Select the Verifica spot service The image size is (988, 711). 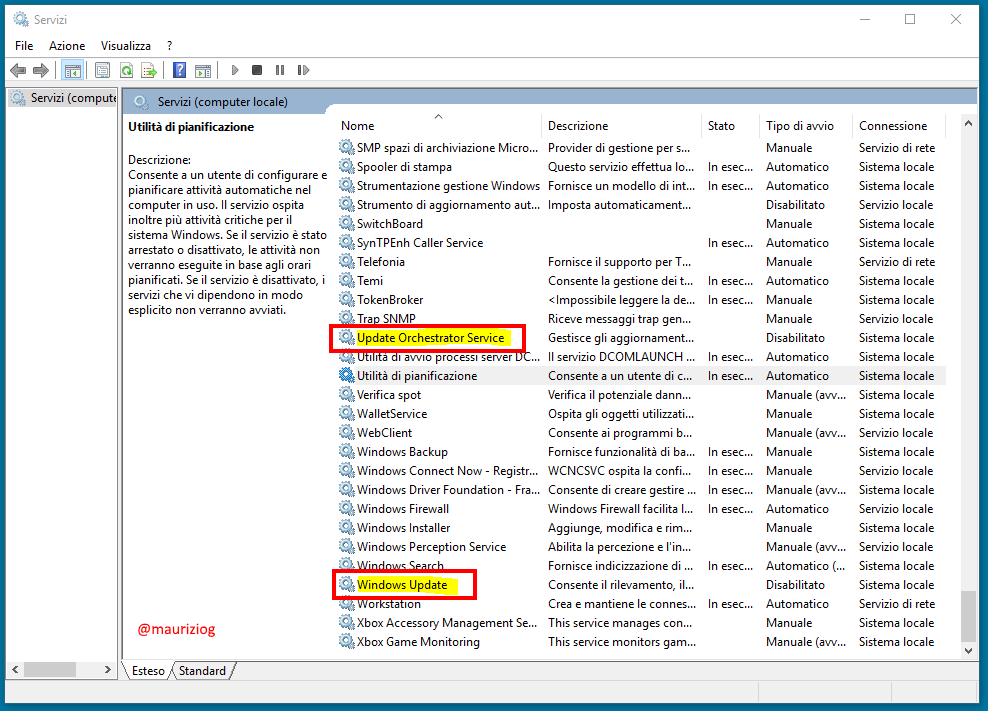(641, 395)
